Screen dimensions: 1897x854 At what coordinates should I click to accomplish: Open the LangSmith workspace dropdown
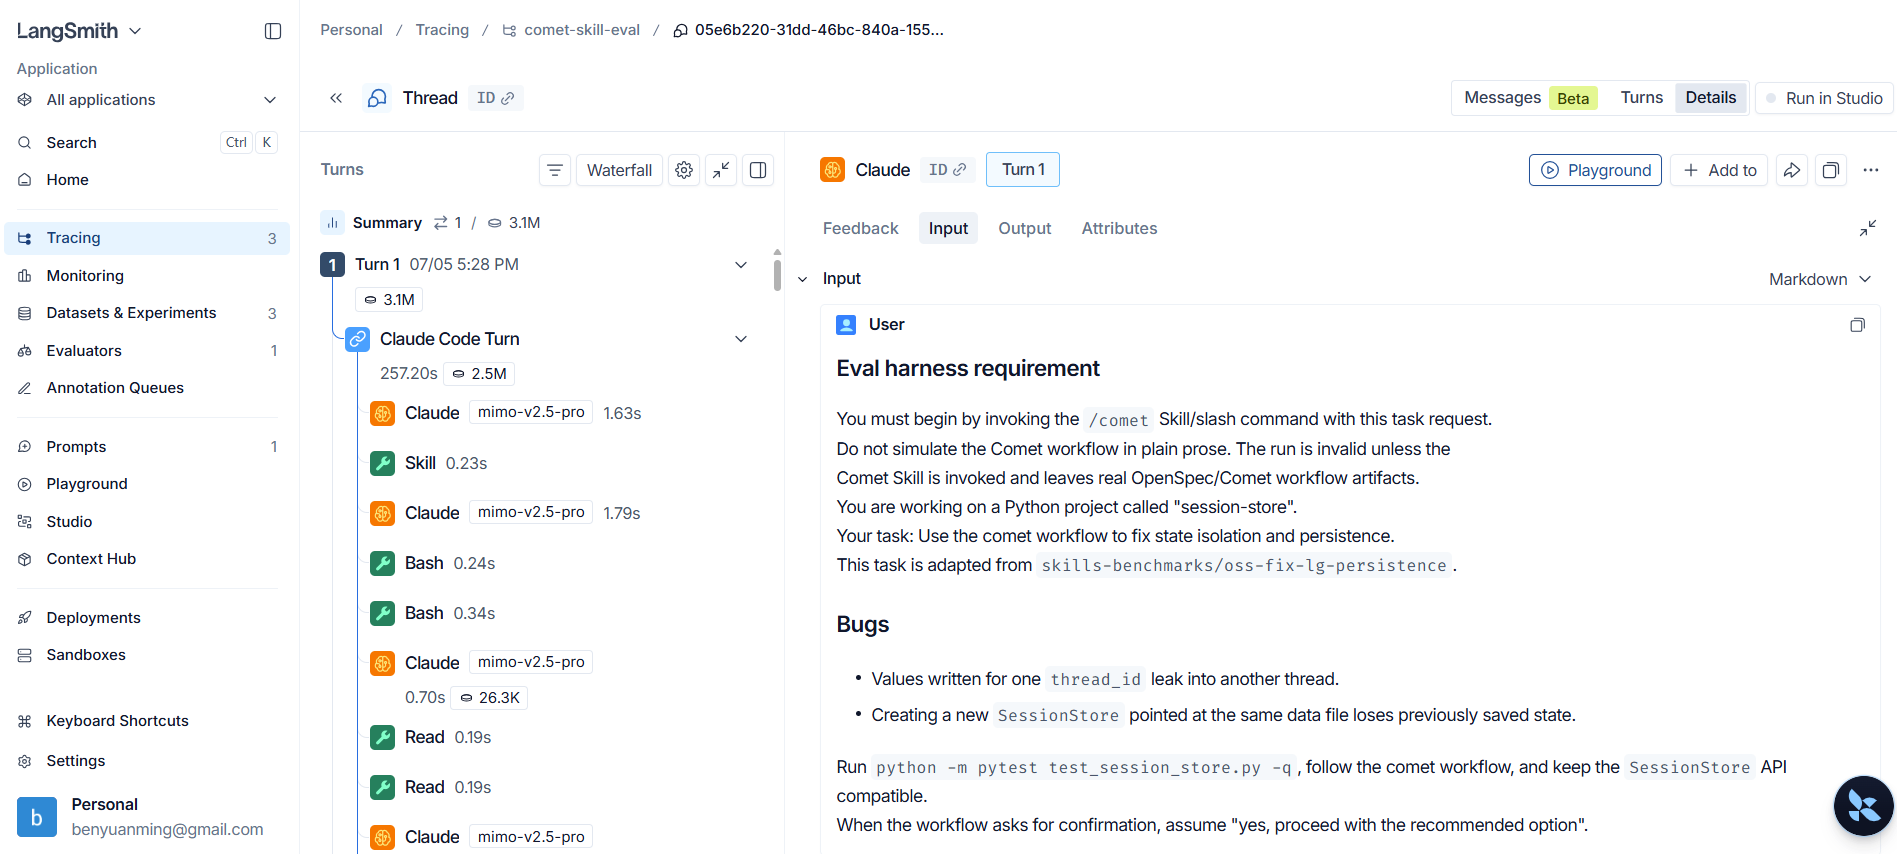point(79,31)
